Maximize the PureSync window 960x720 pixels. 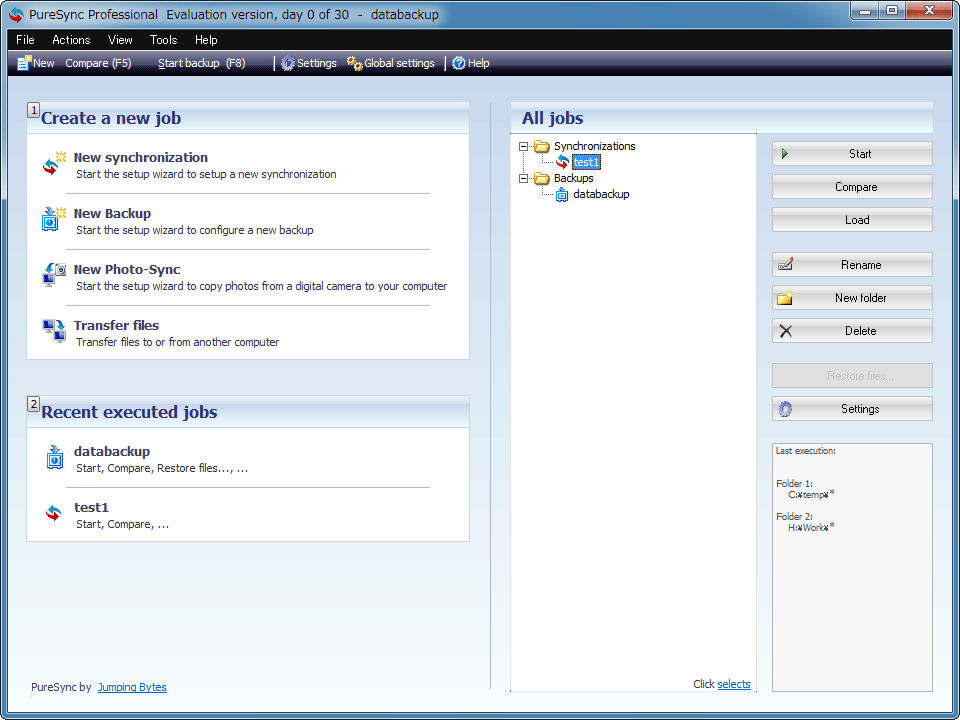point(892,10)
